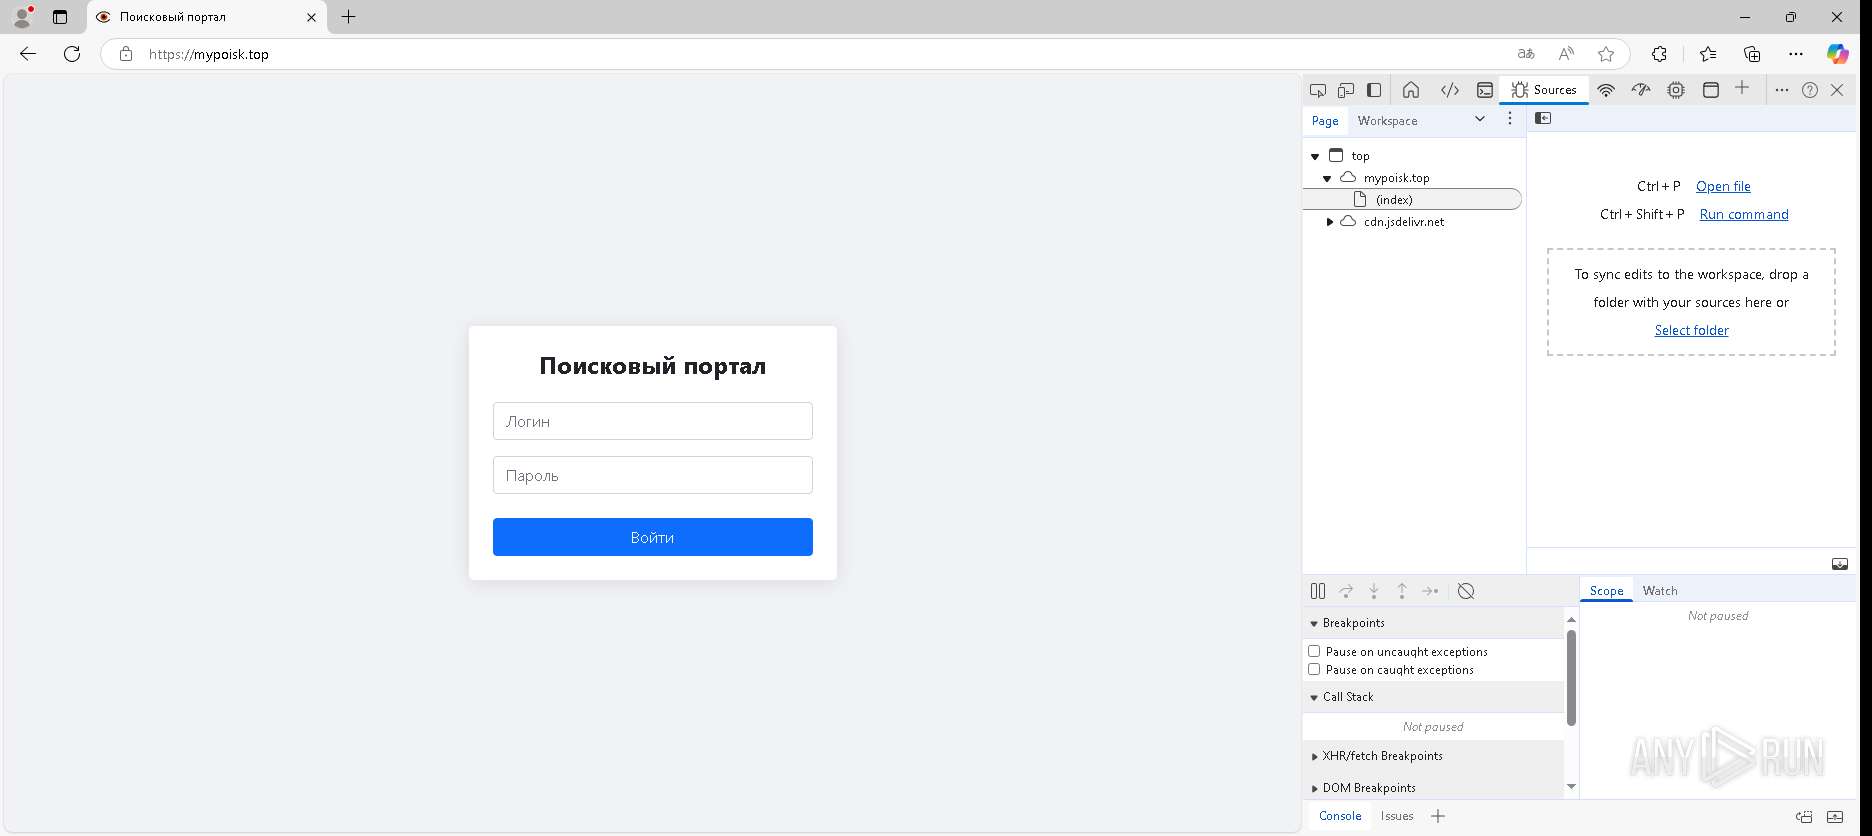The height and width of the screenshot is (836, 1872).
Task: Switch to the Workspace navigator tab
Action: tap(1387, 120)
